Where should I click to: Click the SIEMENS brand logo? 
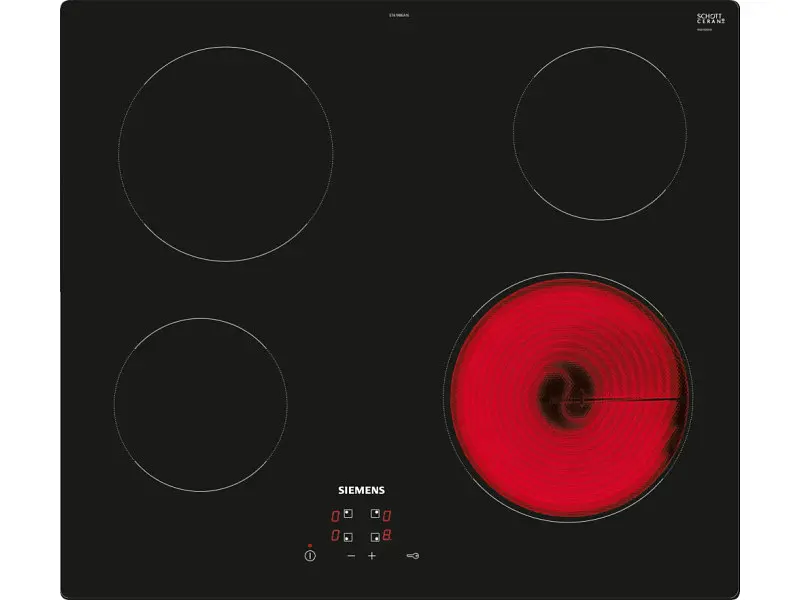pyautogui.click(x=361, y=490)
